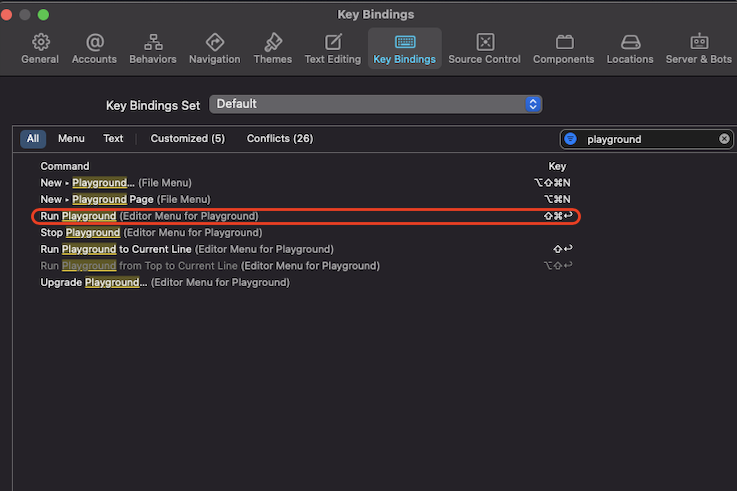Select the Stop Playground command row

[x=306, y=233]
